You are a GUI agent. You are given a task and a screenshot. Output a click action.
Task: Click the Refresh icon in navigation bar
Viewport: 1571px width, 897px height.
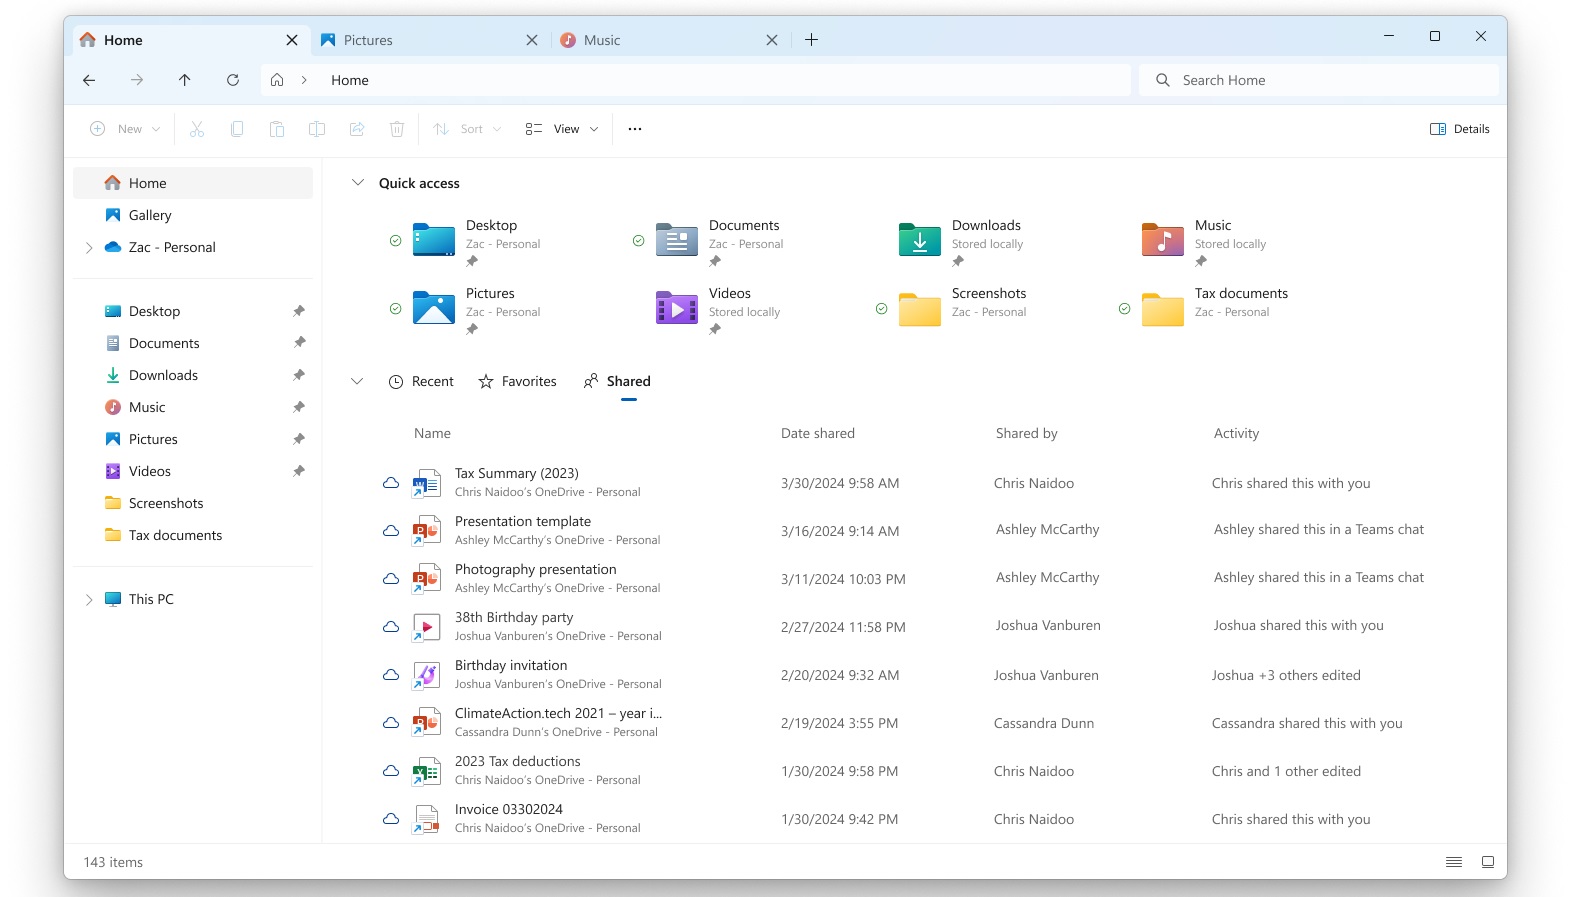pos(233,80)
